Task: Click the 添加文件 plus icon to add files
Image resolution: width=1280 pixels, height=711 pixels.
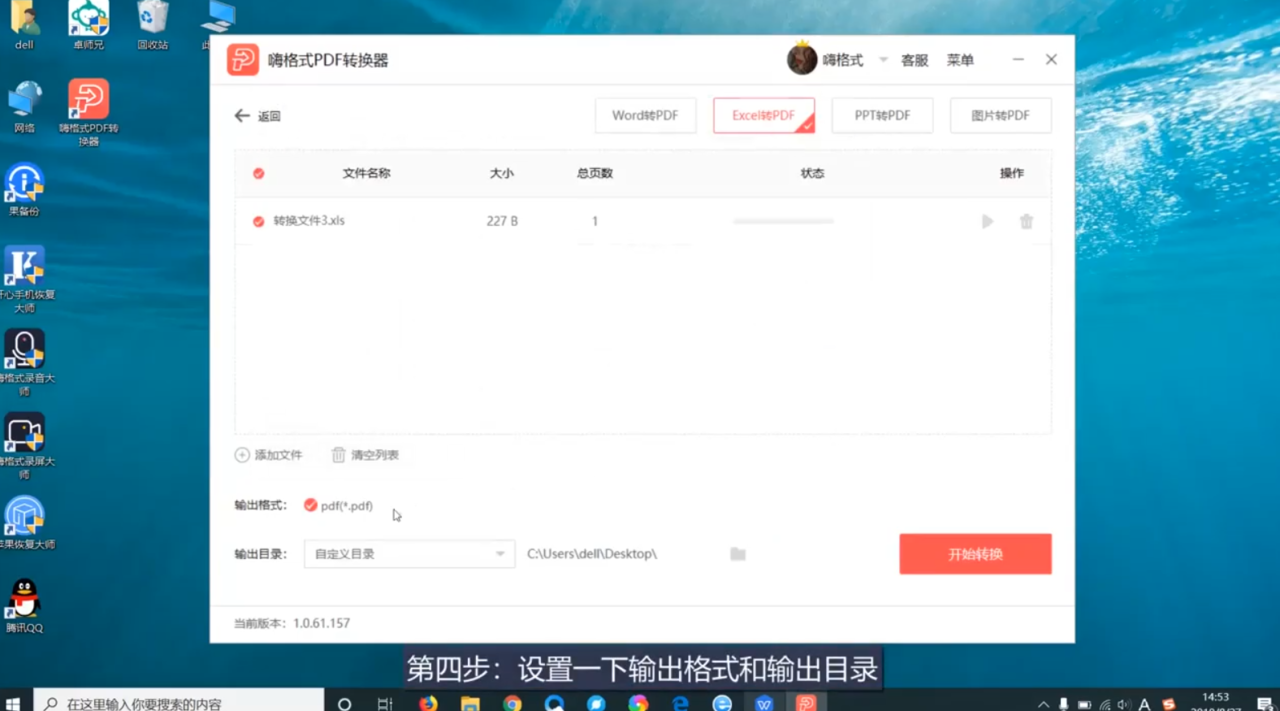Action: [x=242, y=454]
